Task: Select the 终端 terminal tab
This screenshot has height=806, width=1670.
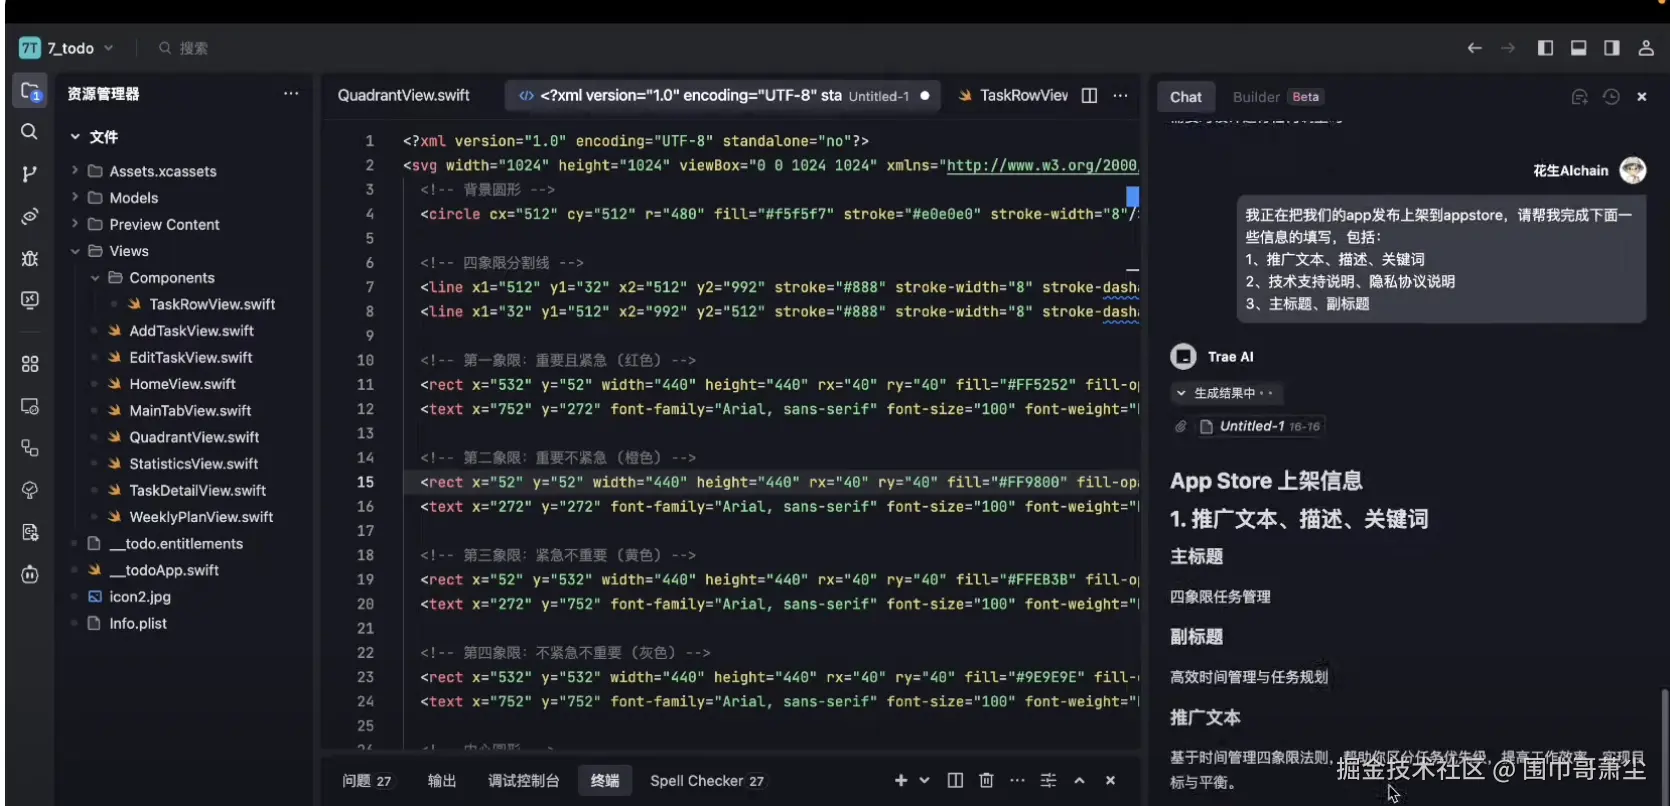Action: 605,780
